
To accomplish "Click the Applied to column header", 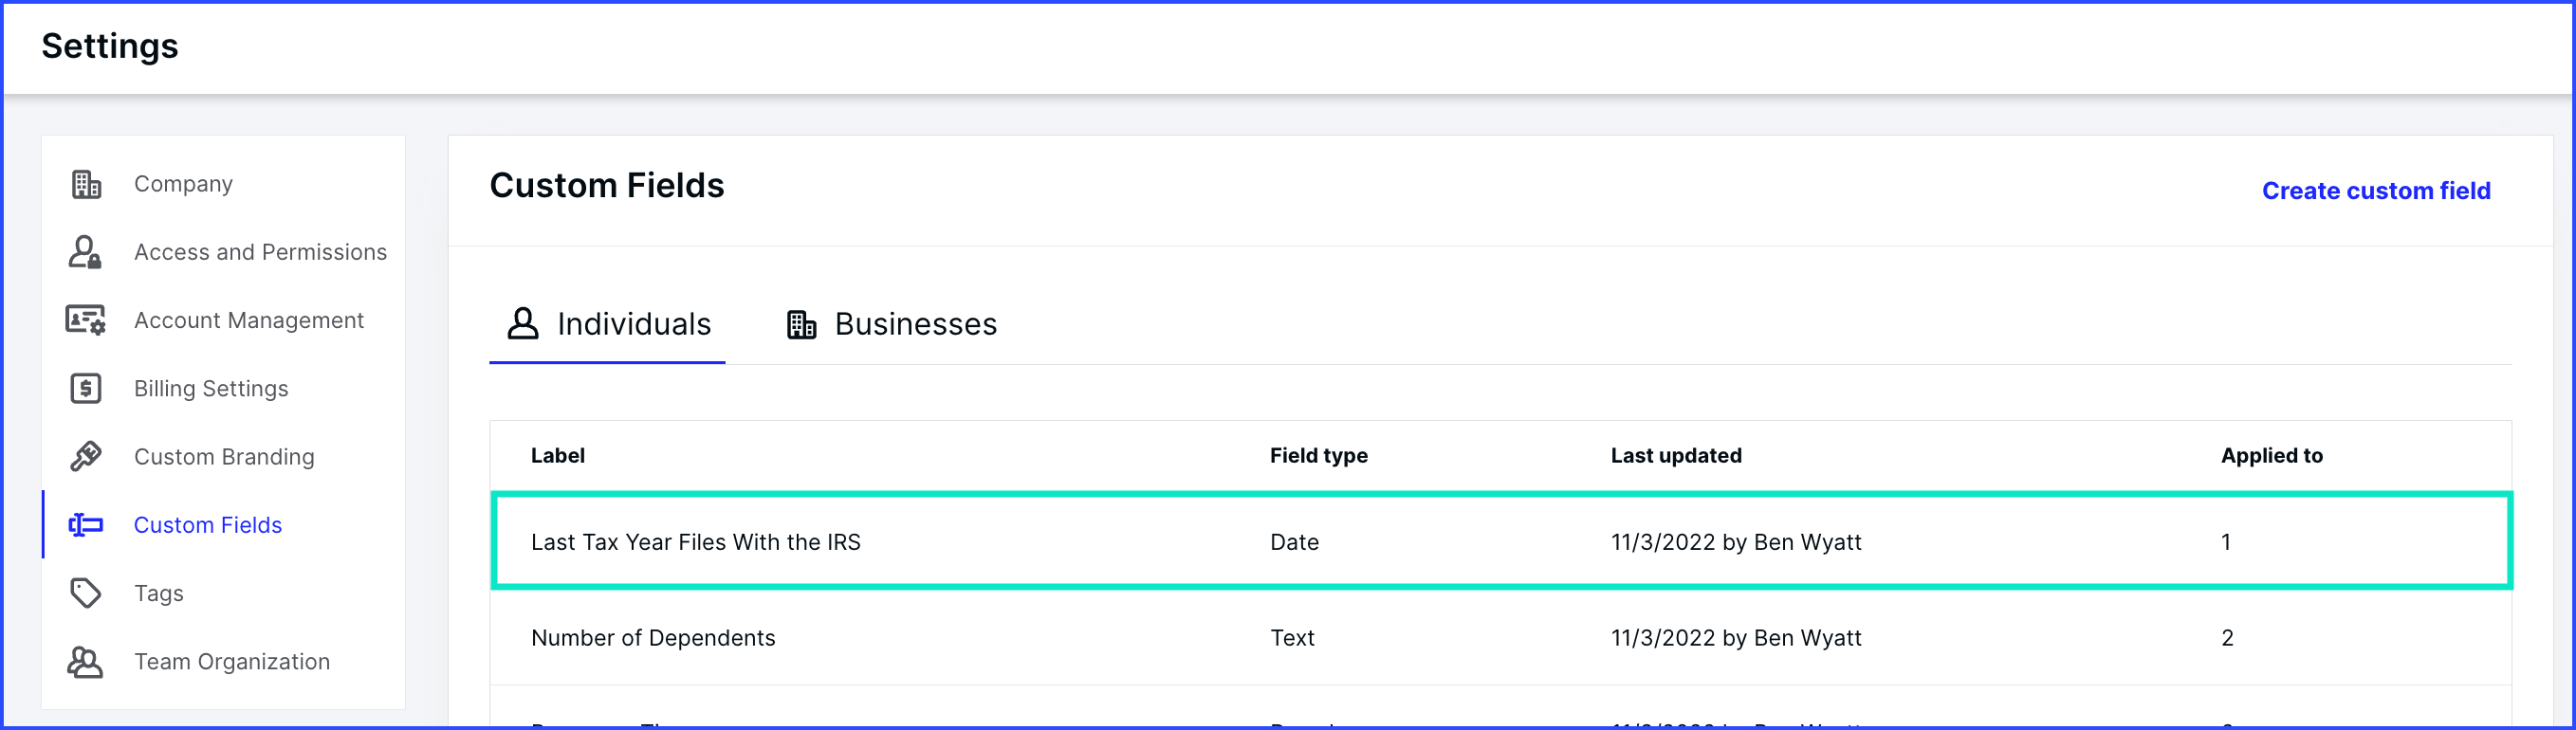I will pyautogui.click(x=2271, y=456).
